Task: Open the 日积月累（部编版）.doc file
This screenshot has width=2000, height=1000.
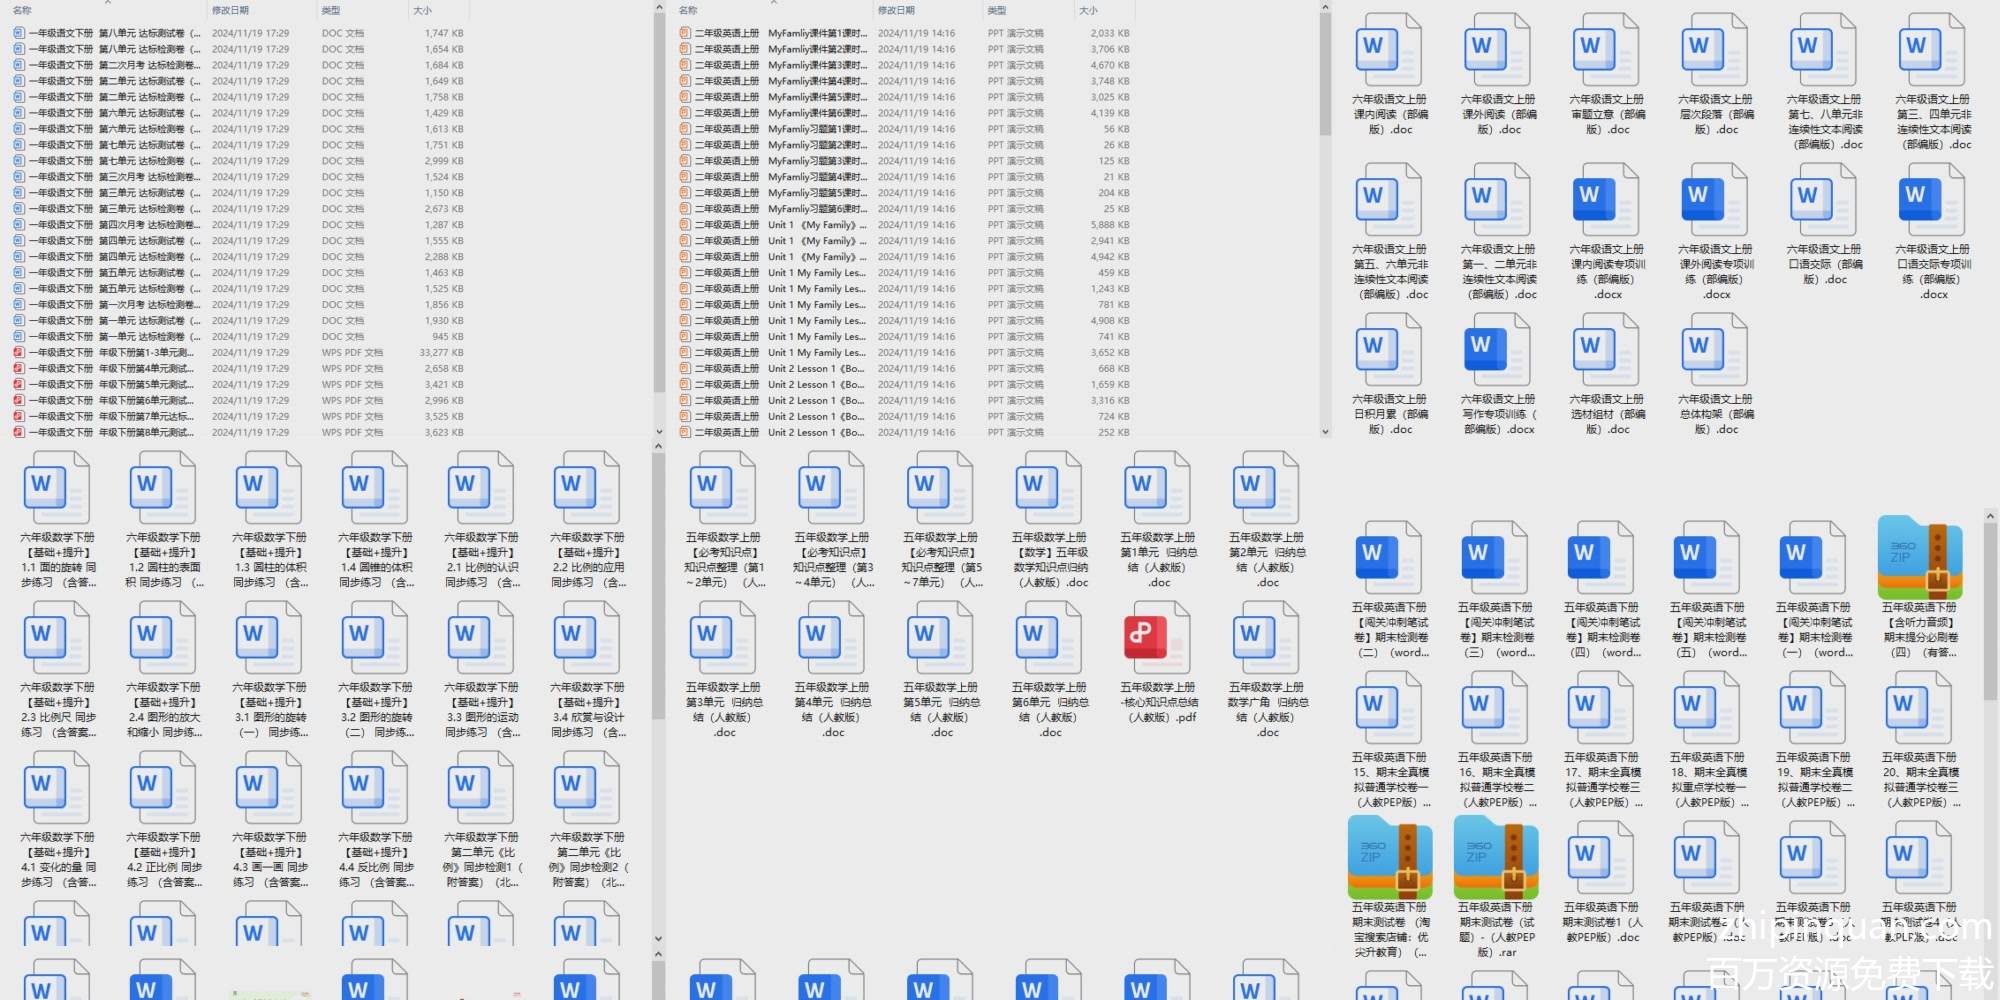Action: 1389,350
